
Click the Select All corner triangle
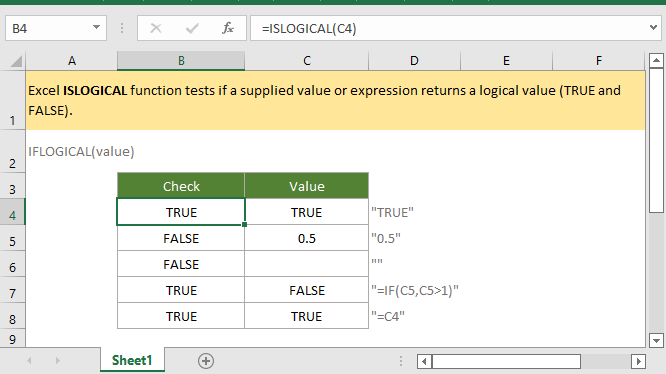click(16, 62)
